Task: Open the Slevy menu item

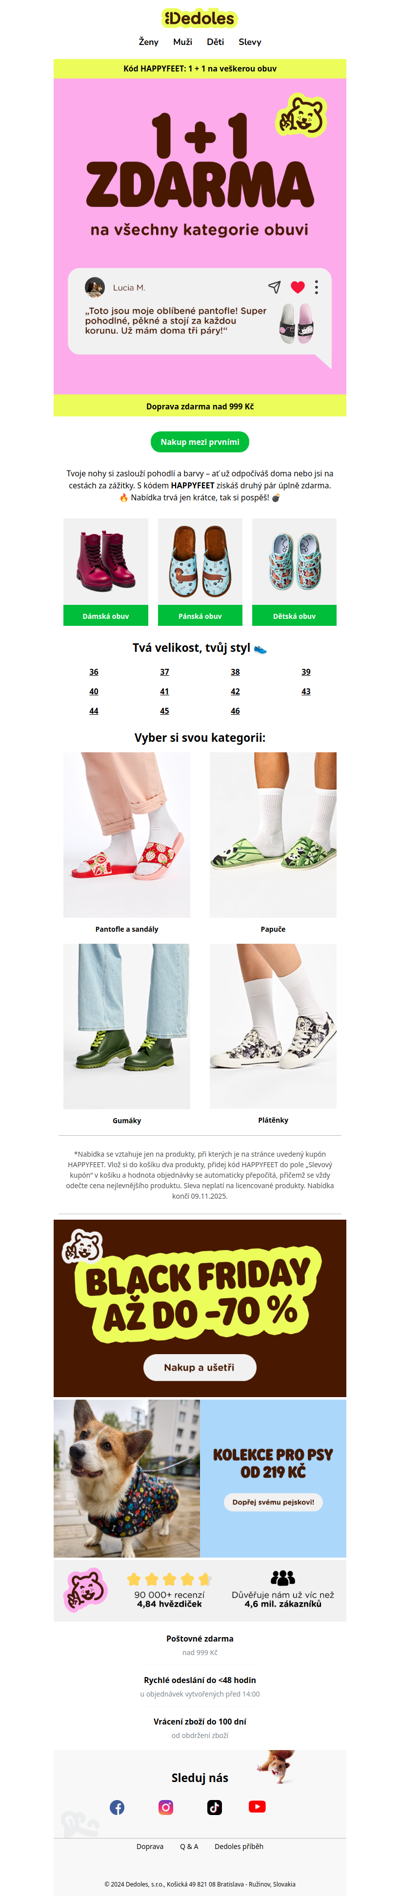Action: [250, 42]
